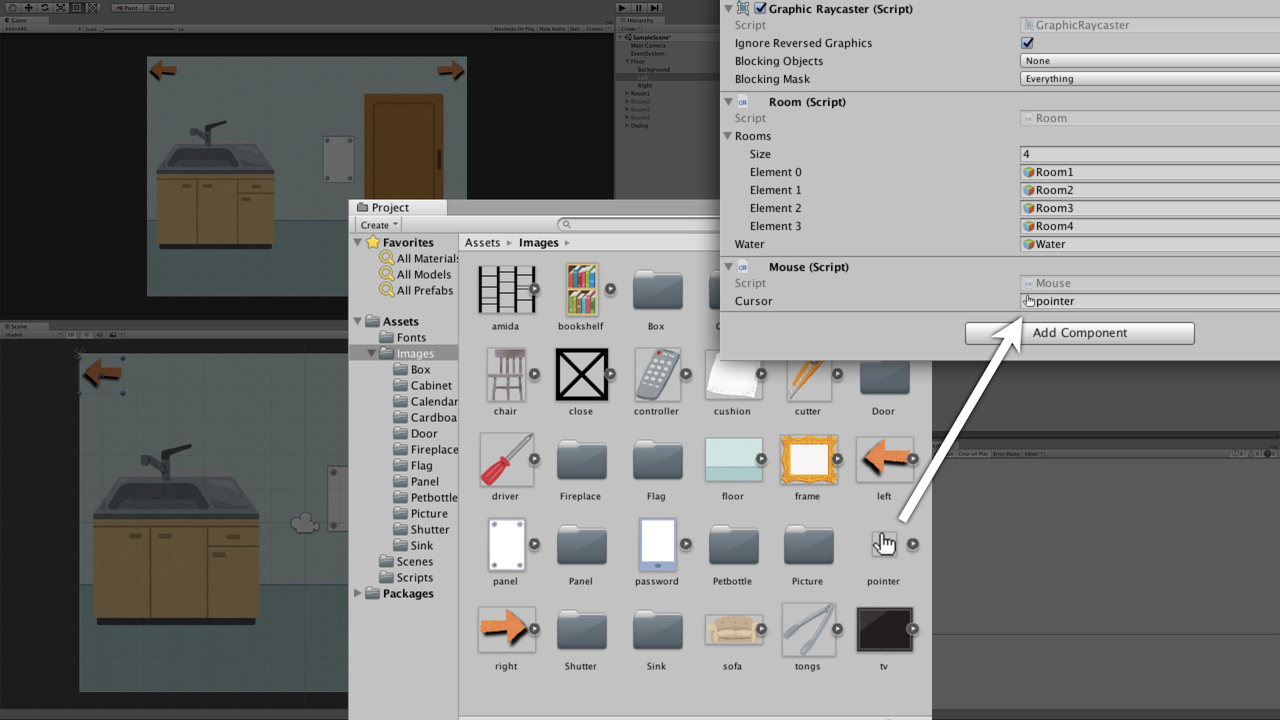Viewport: 1280px width, 720px height.
Task: Select the Rect Transform tool
Action: pyautogui.click(x=77, y=8)
